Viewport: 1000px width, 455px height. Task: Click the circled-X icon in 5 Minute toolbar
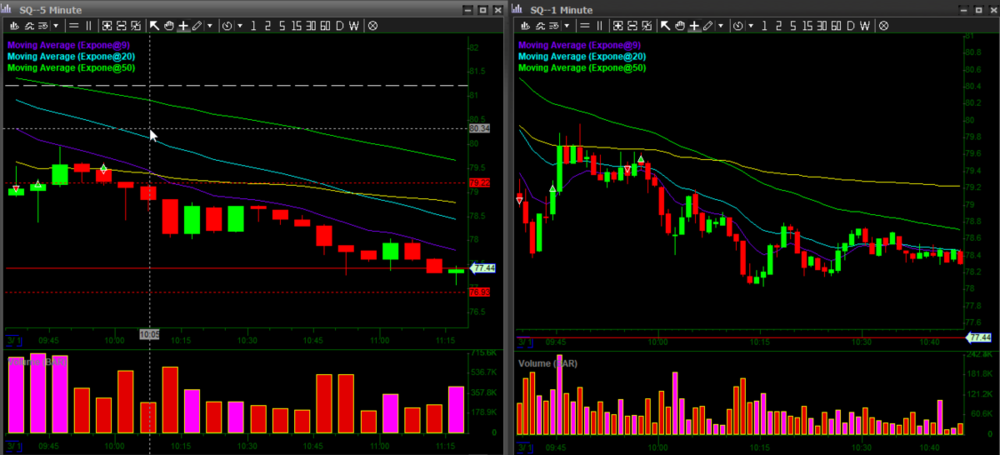[373, 25]
